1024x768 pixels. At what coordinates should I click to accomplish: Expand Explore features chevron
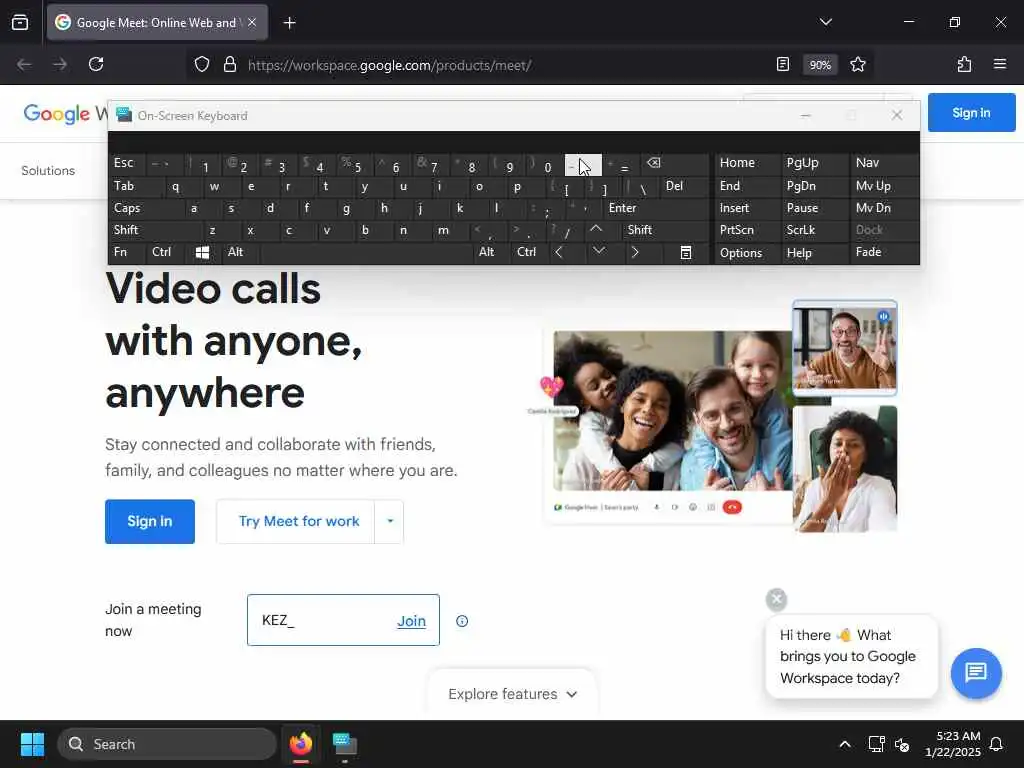[571, 694]
